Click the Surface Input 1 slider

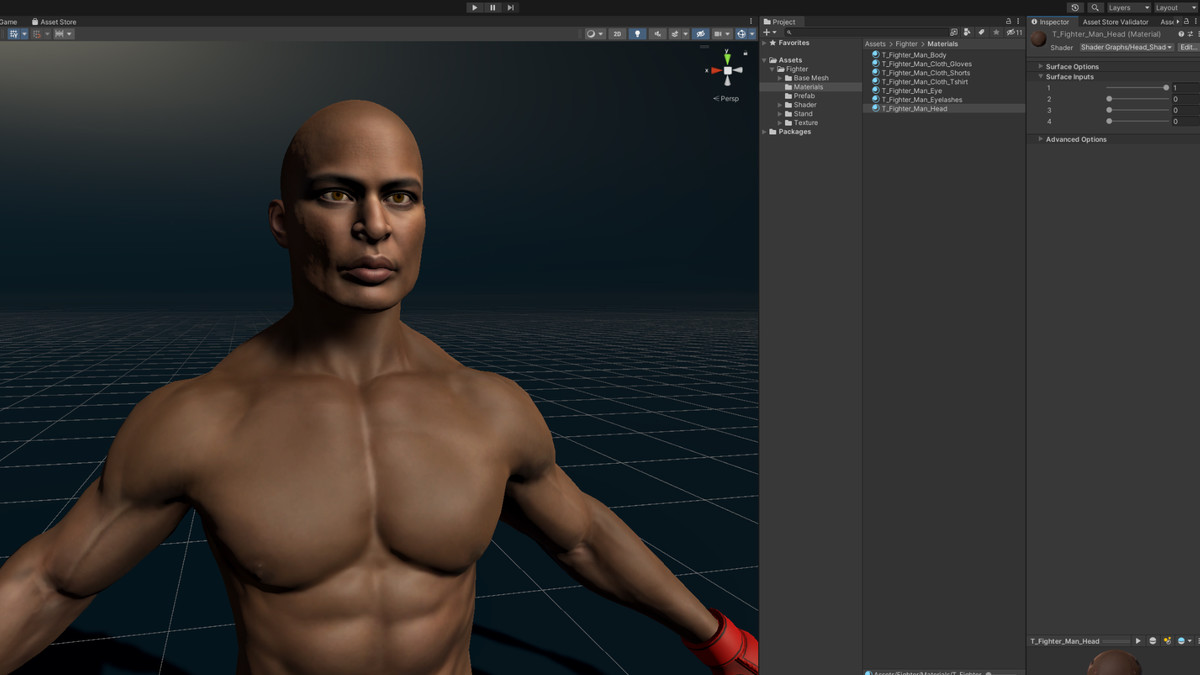[x=1137, y=88]
